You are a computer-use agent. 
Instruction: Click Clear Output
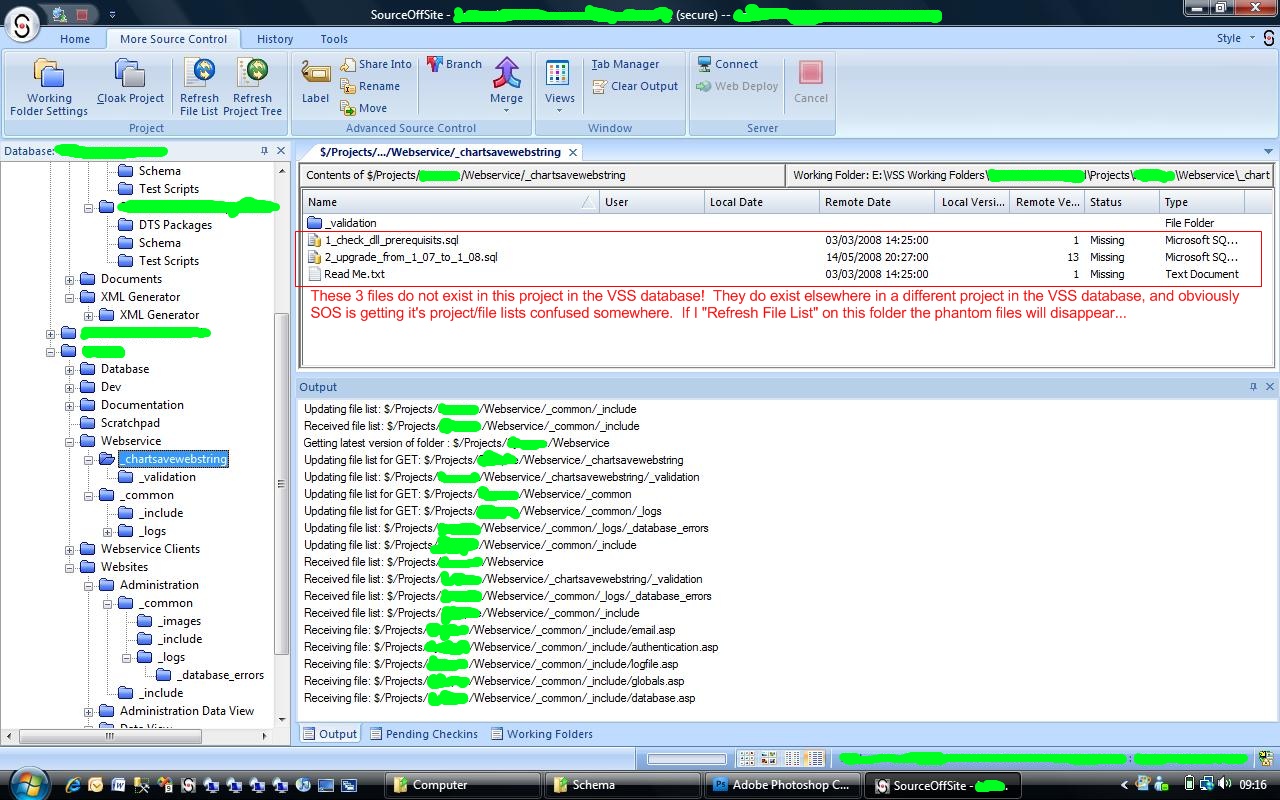(x=636, y=86)
